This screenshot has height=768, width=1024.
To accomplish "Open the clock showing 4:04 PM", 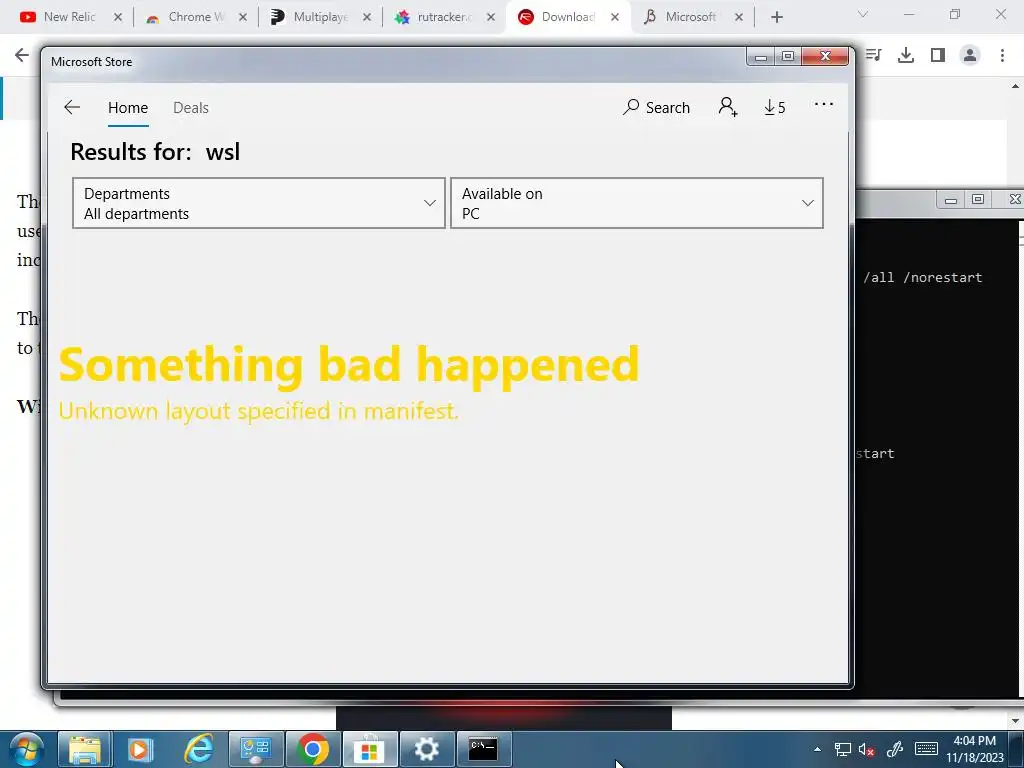I will (974, 749).
